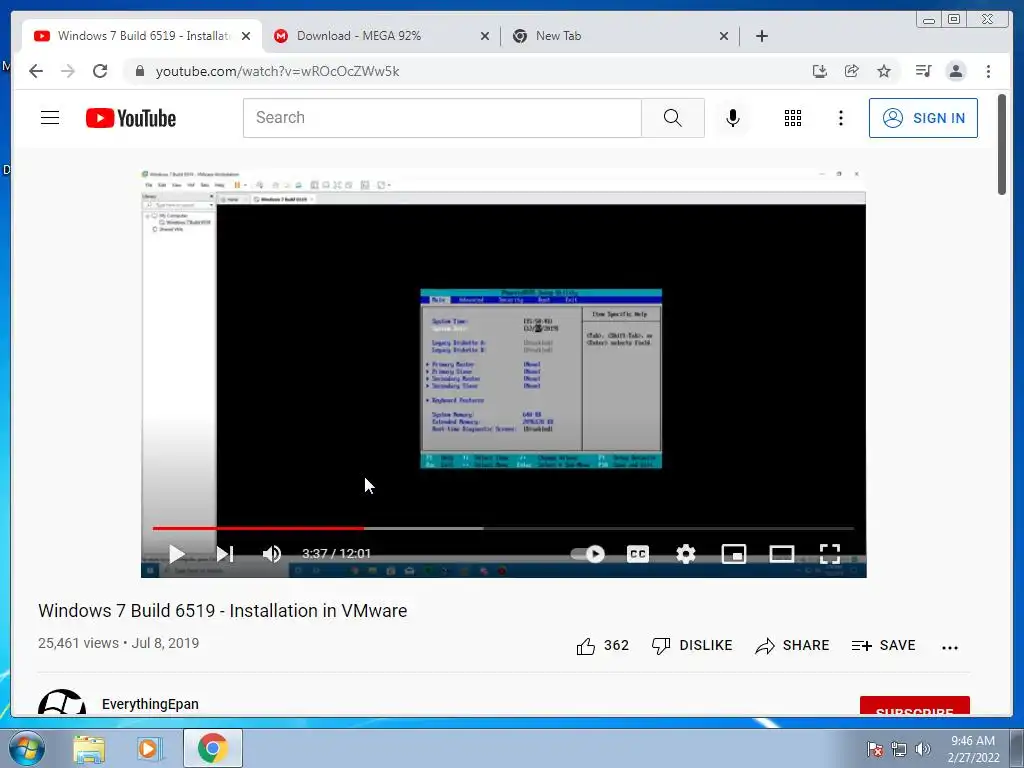
Task: Close the New Tab tab
Action: 724,36
